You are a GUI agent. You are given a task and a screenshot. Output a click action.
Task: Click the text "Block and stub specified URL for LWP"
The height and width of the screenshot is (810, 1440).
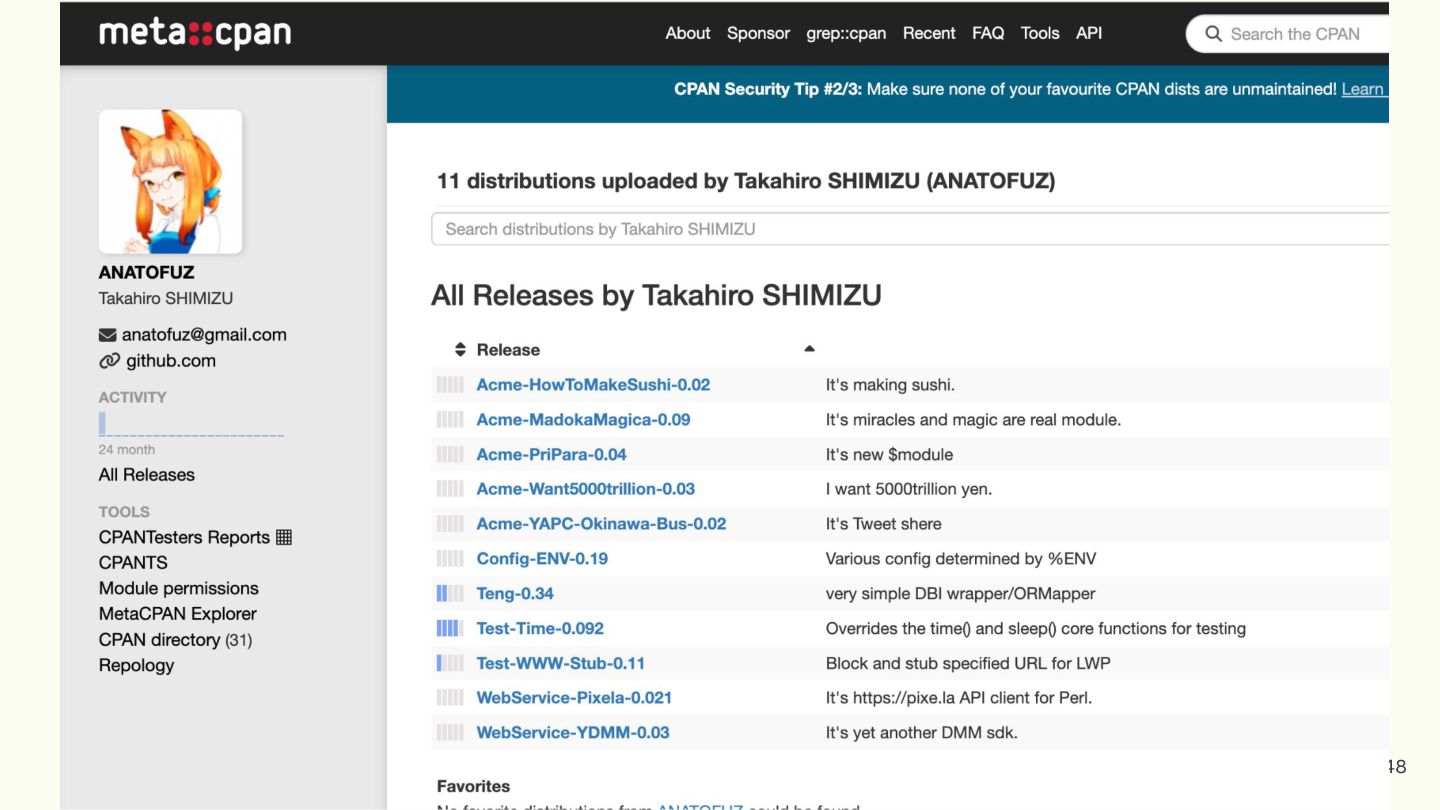[x=968, y=663]
